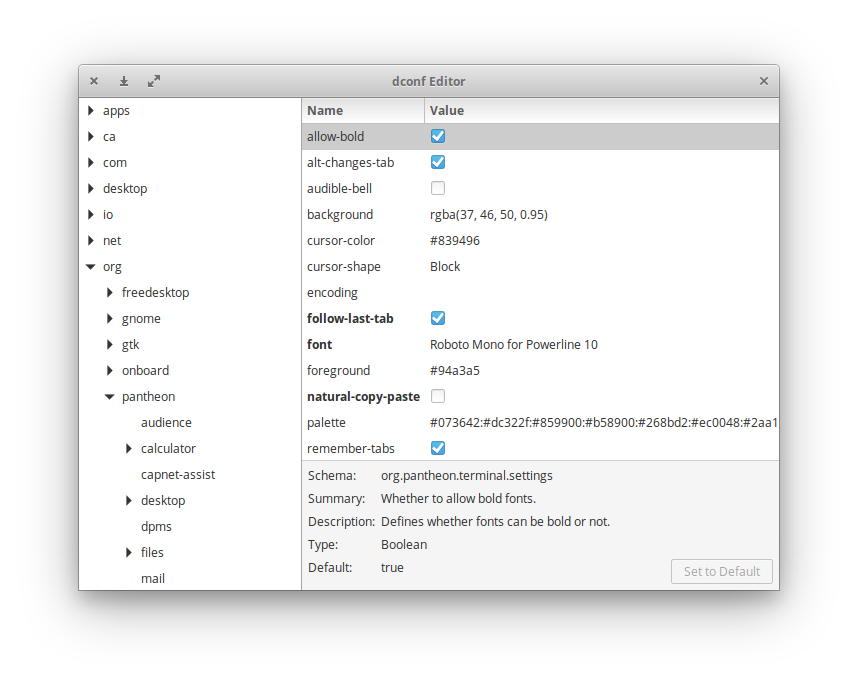Expand the org tree branch arrow
The width and height of the screenshot is (858, 683).
point(91,266)
